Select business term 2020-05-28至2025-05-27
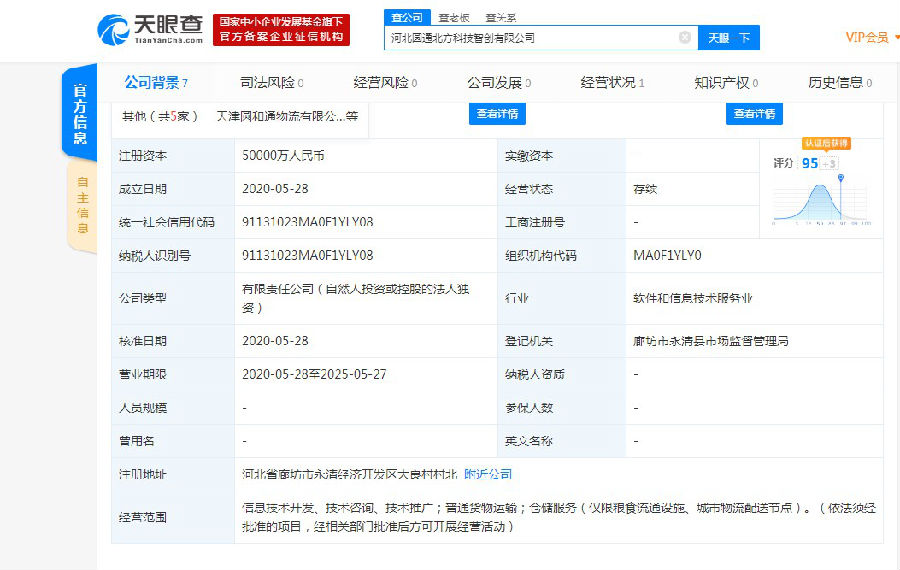Image resolution: width=900 pixels, height=570 pixels. pyautogui.click(x=314, y=374)
